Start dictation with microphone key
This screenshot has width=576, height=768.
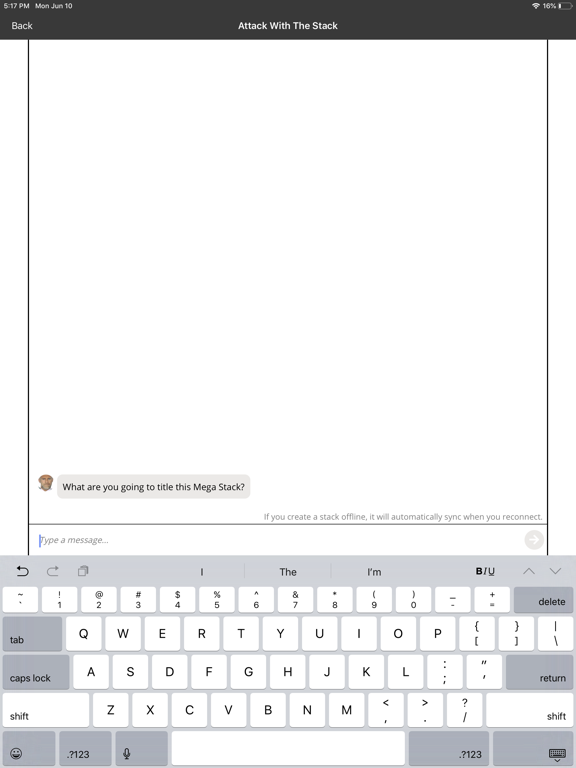[142, 748]
